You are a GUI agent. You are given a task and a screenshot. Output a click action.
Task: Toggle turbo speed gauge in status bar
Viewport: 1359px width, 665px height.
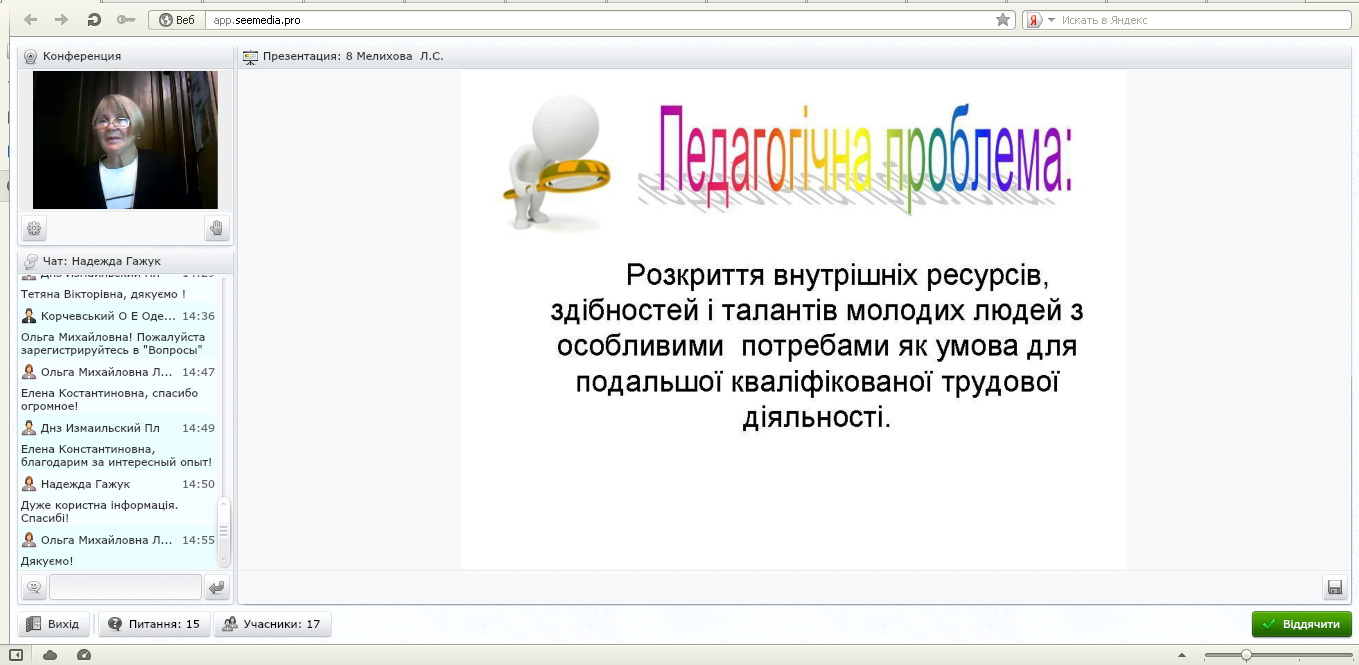[x=84, y=654]
